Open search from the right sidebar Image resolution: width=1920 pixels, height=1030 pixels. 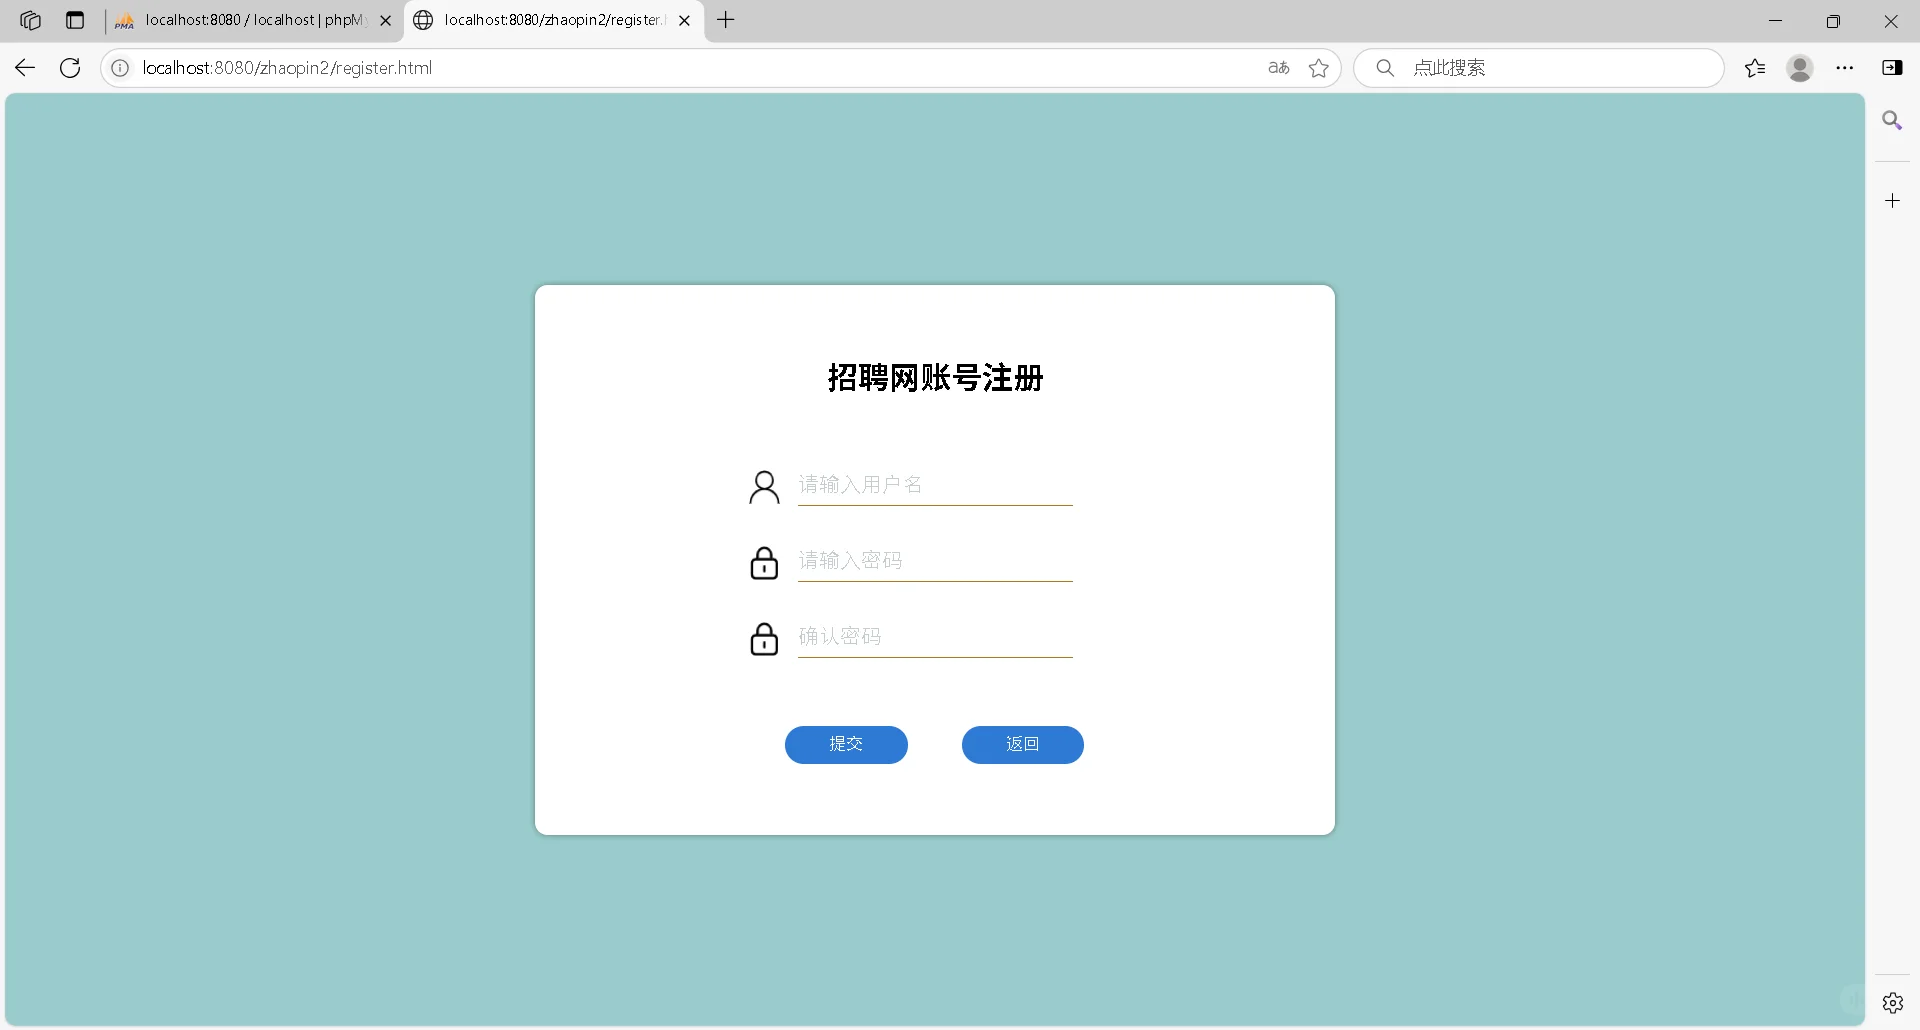[x=1892, y=120]
